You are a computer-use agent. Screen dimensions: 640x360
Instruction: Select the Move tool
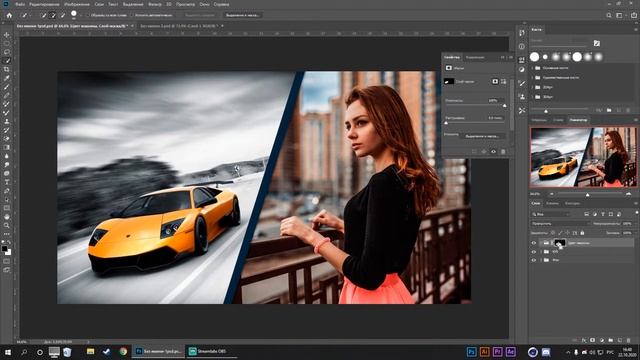coord(7,35)
